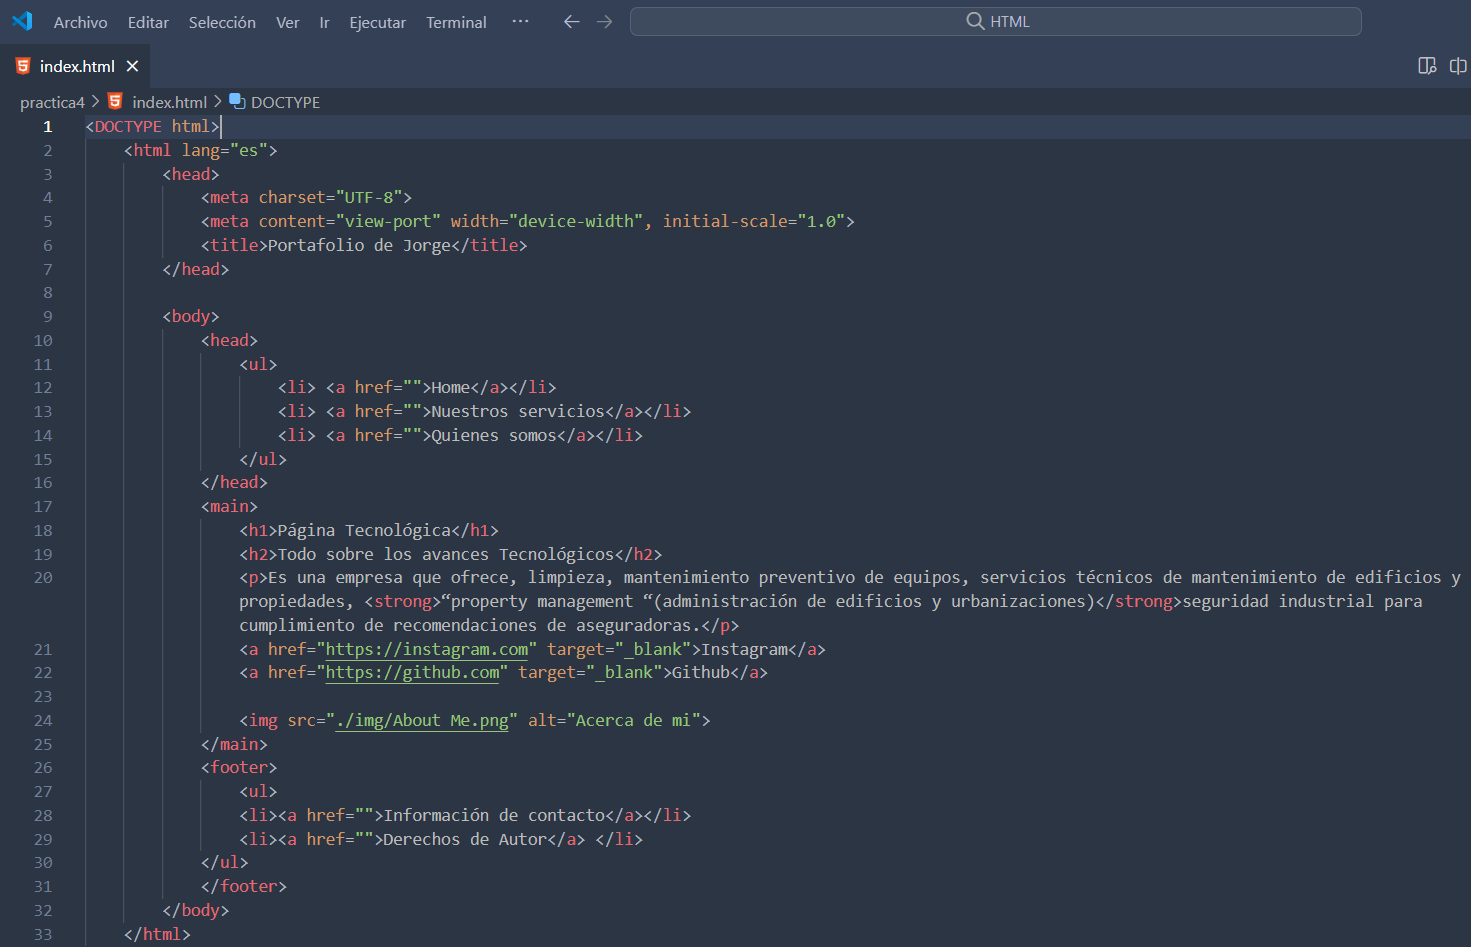The height and width of the screenshot is (947, 1471).
Task: Click 'Información de contacto' text
Action: pos(495,816)
